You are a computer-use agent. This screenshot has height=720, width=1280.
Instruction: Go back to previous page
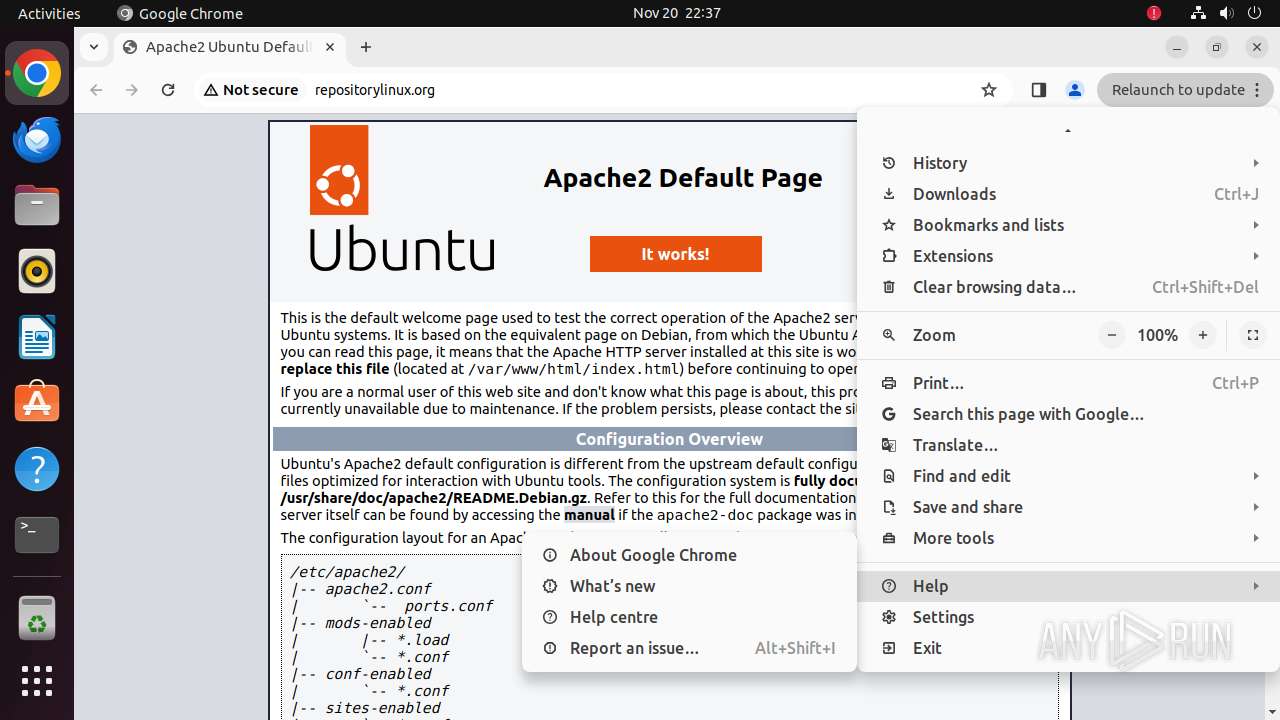96,90
